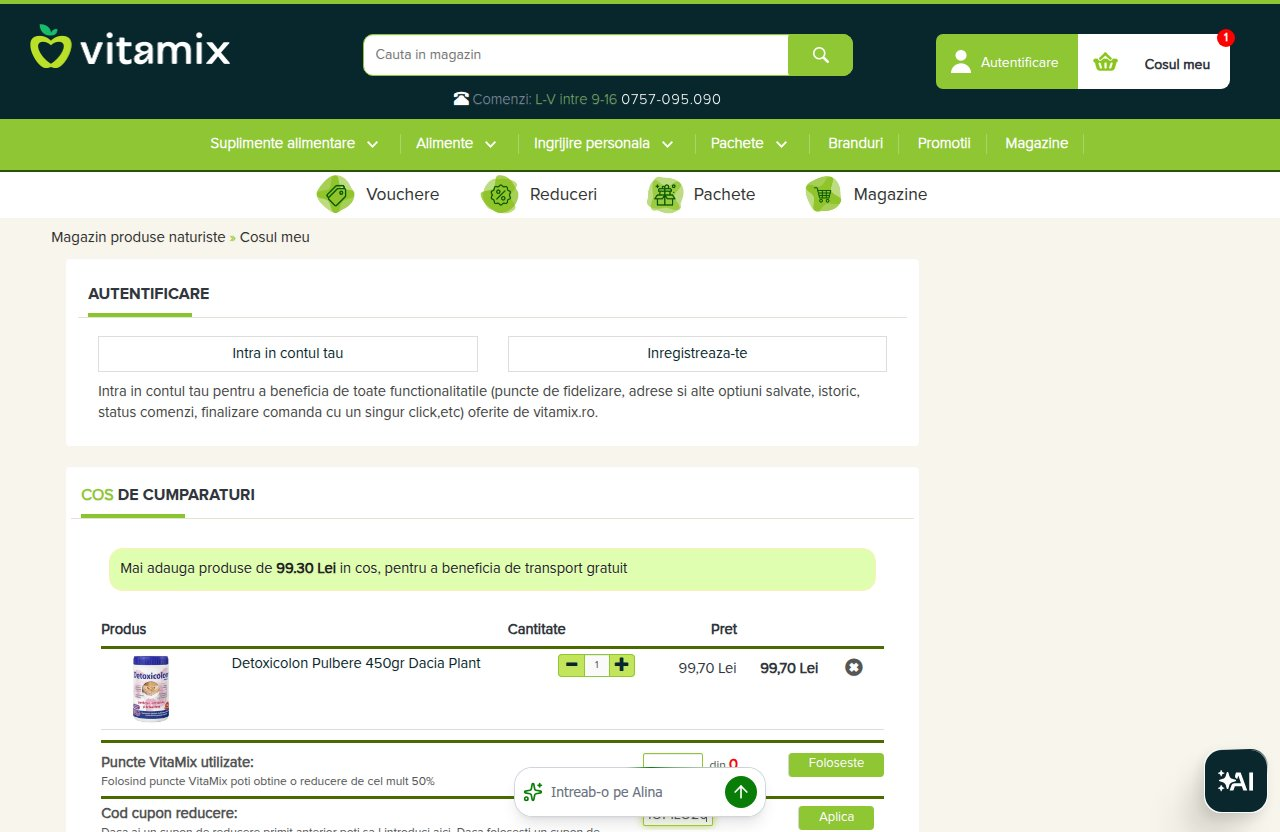Open the Vouchere shortcut link
This screenshot has height=832, width=1280.
tap(402, 194)
